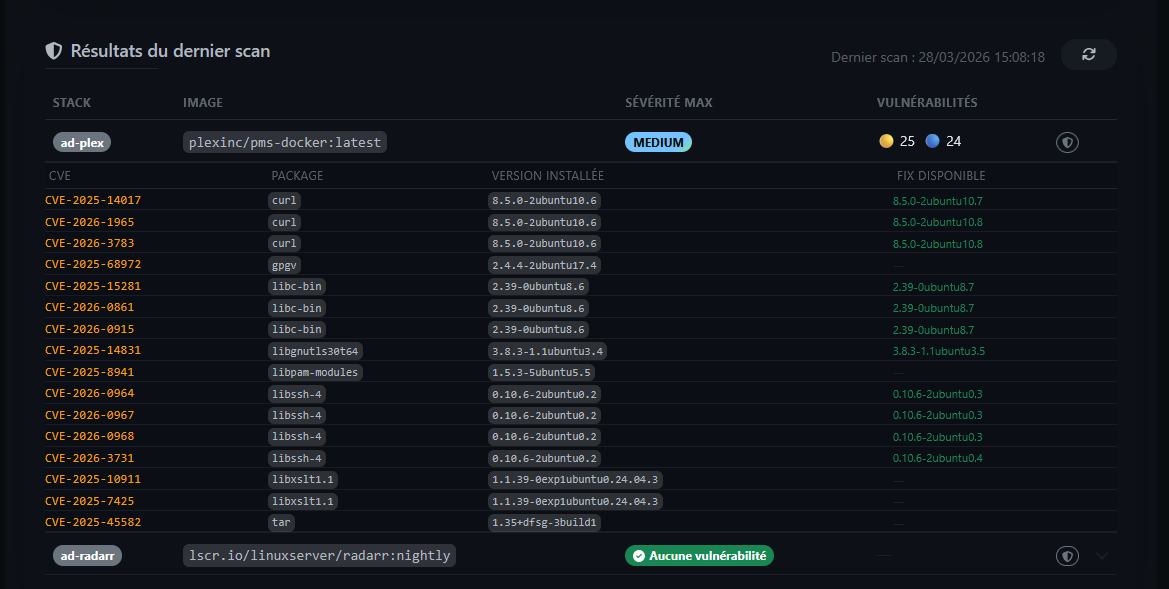Click the 0.10.6-2ubuntu0.4 fix version
Image resolution: width=1169 pixels, height=589 pixels.
click(937, 458)
